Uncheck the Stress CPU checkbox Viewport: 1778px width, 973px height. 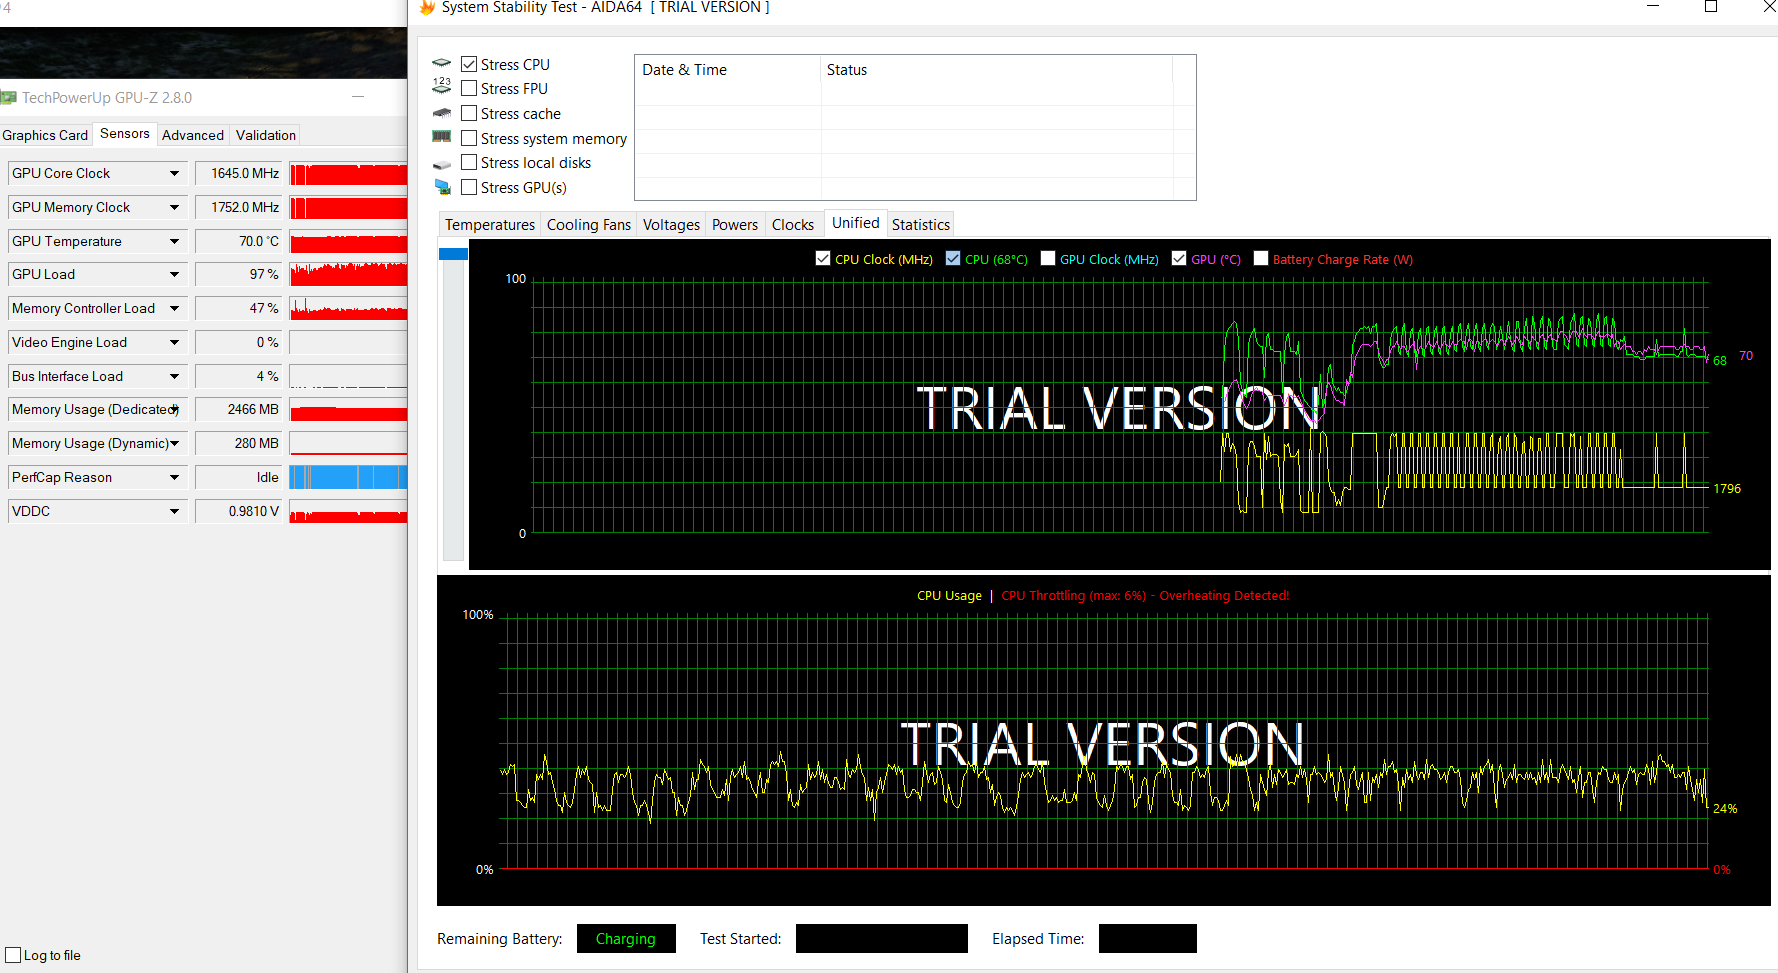[x=469, y=64]
